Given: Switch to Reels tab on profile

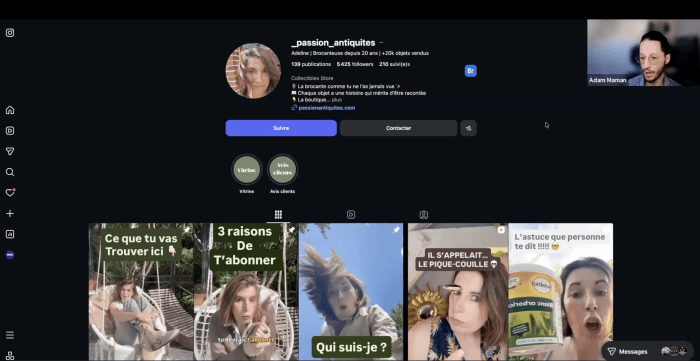Looking at the screenshot, I should 351,215.
